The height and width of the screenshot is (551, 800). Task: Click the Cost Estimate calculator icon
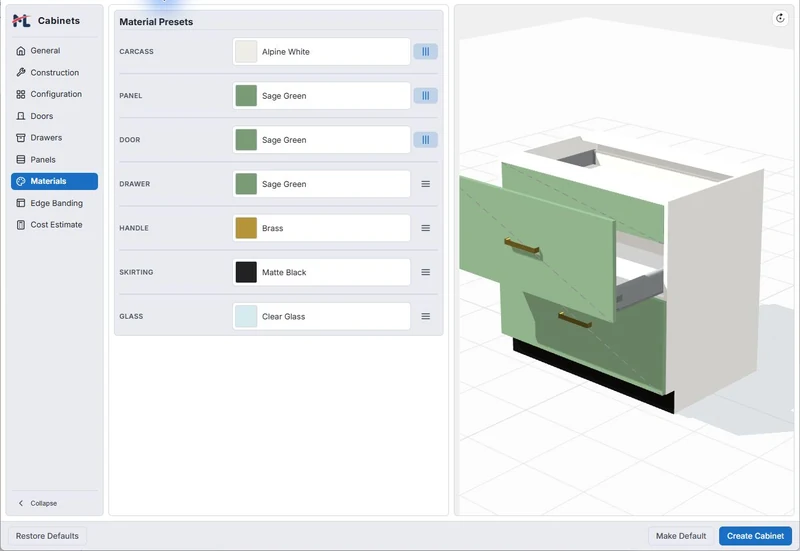[x=21, y=225]
